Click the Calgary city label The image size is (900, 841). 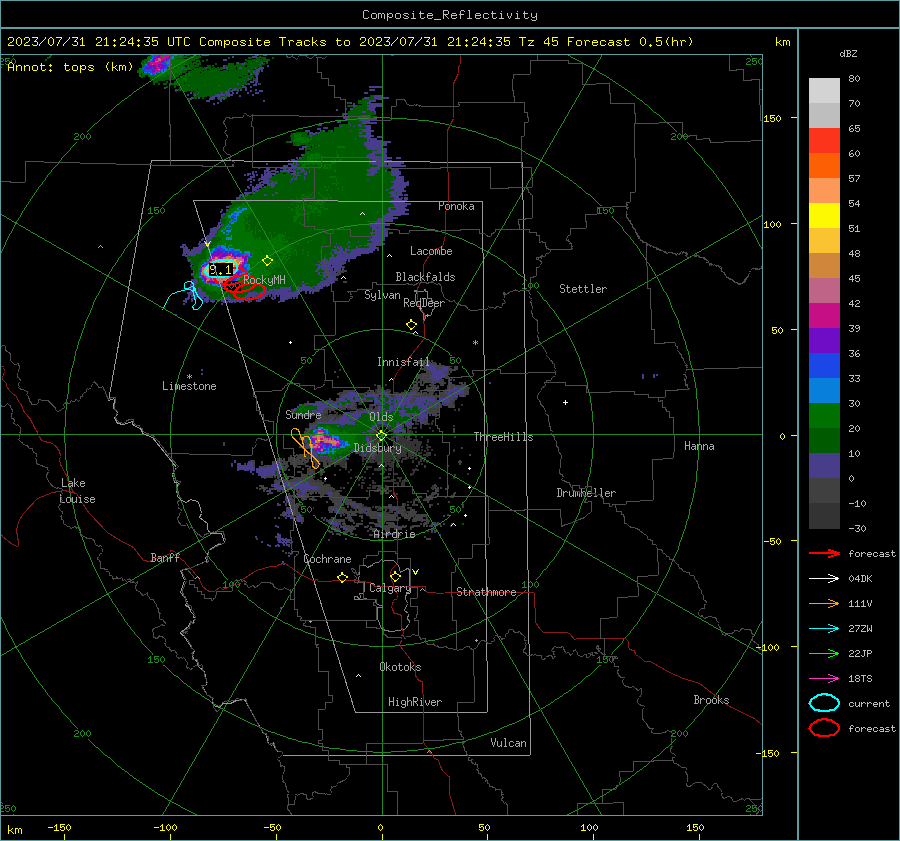pyautogui.click(x=390, y=588)
